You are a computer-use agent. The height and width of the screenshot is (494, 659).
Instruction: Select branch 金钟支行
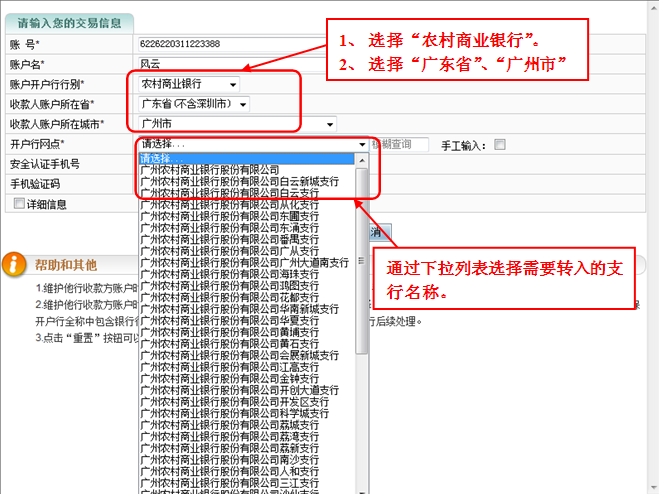coord(247,379)
